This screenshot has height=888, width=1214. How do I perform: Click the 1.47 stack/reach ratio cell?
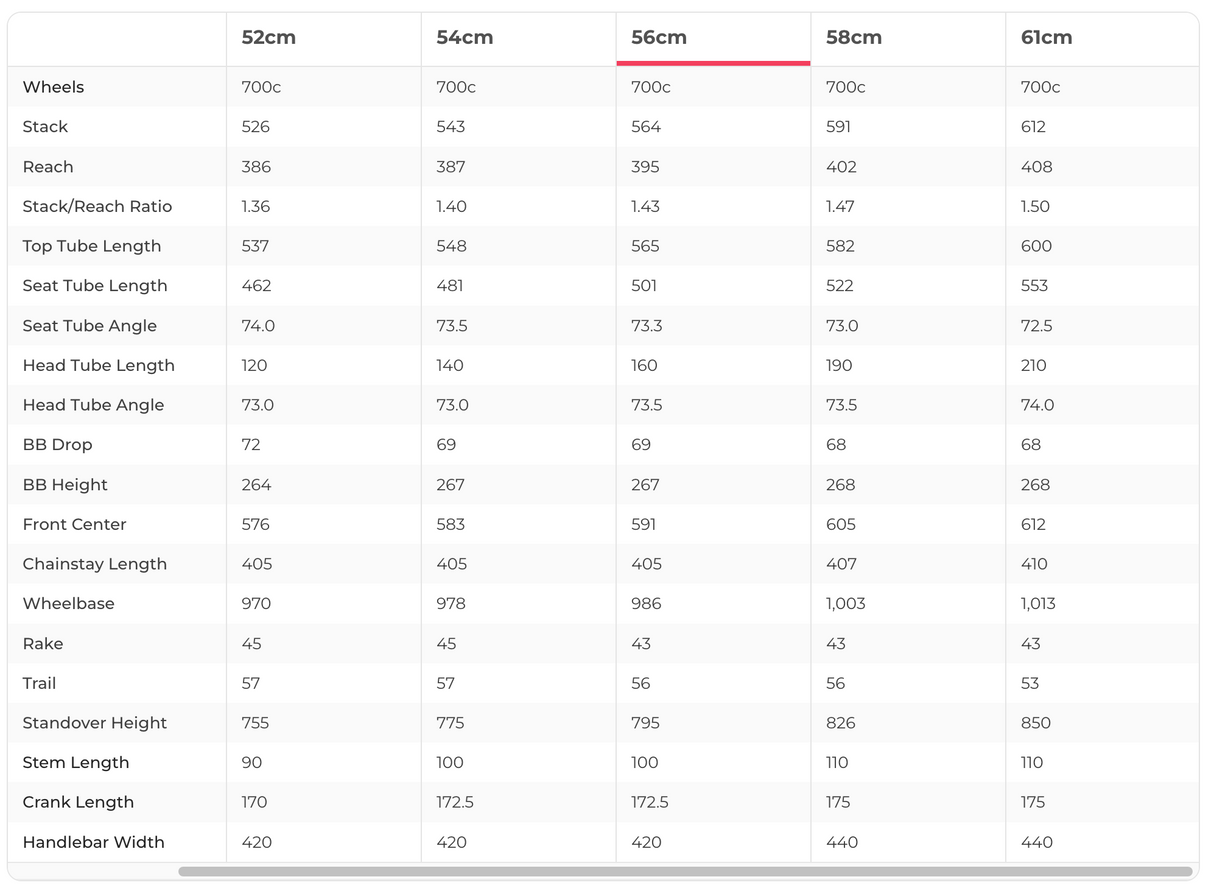click(840, 207)
